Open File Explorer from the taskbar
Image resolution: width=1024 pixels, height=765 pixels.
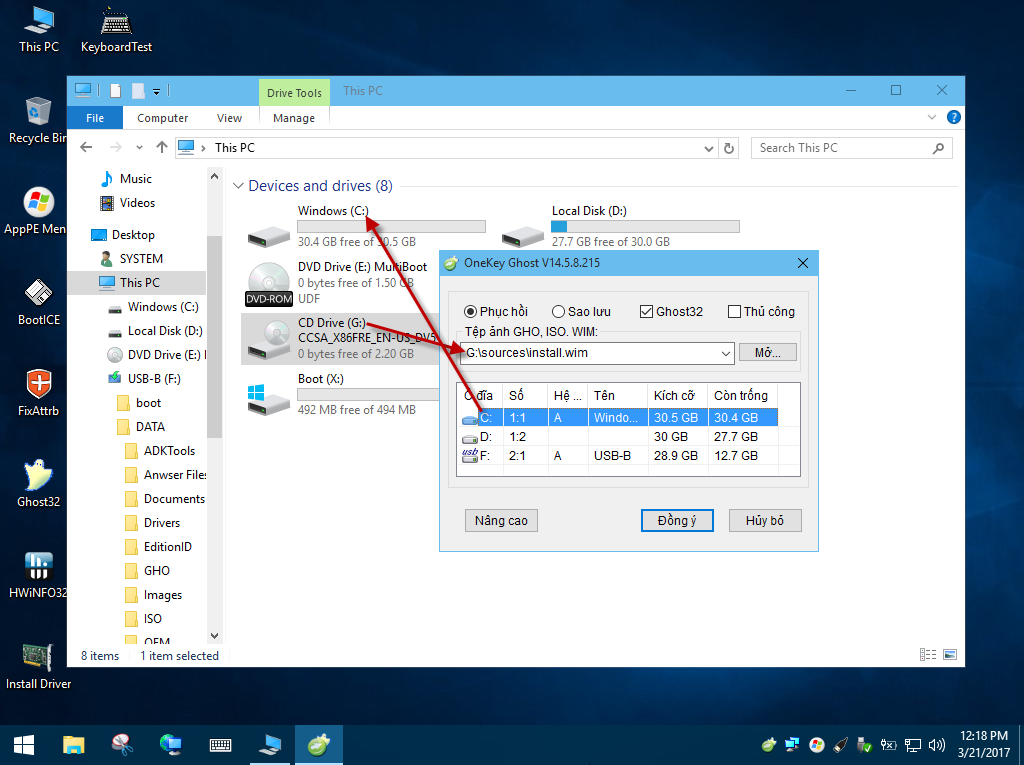(x=74, y=745)
